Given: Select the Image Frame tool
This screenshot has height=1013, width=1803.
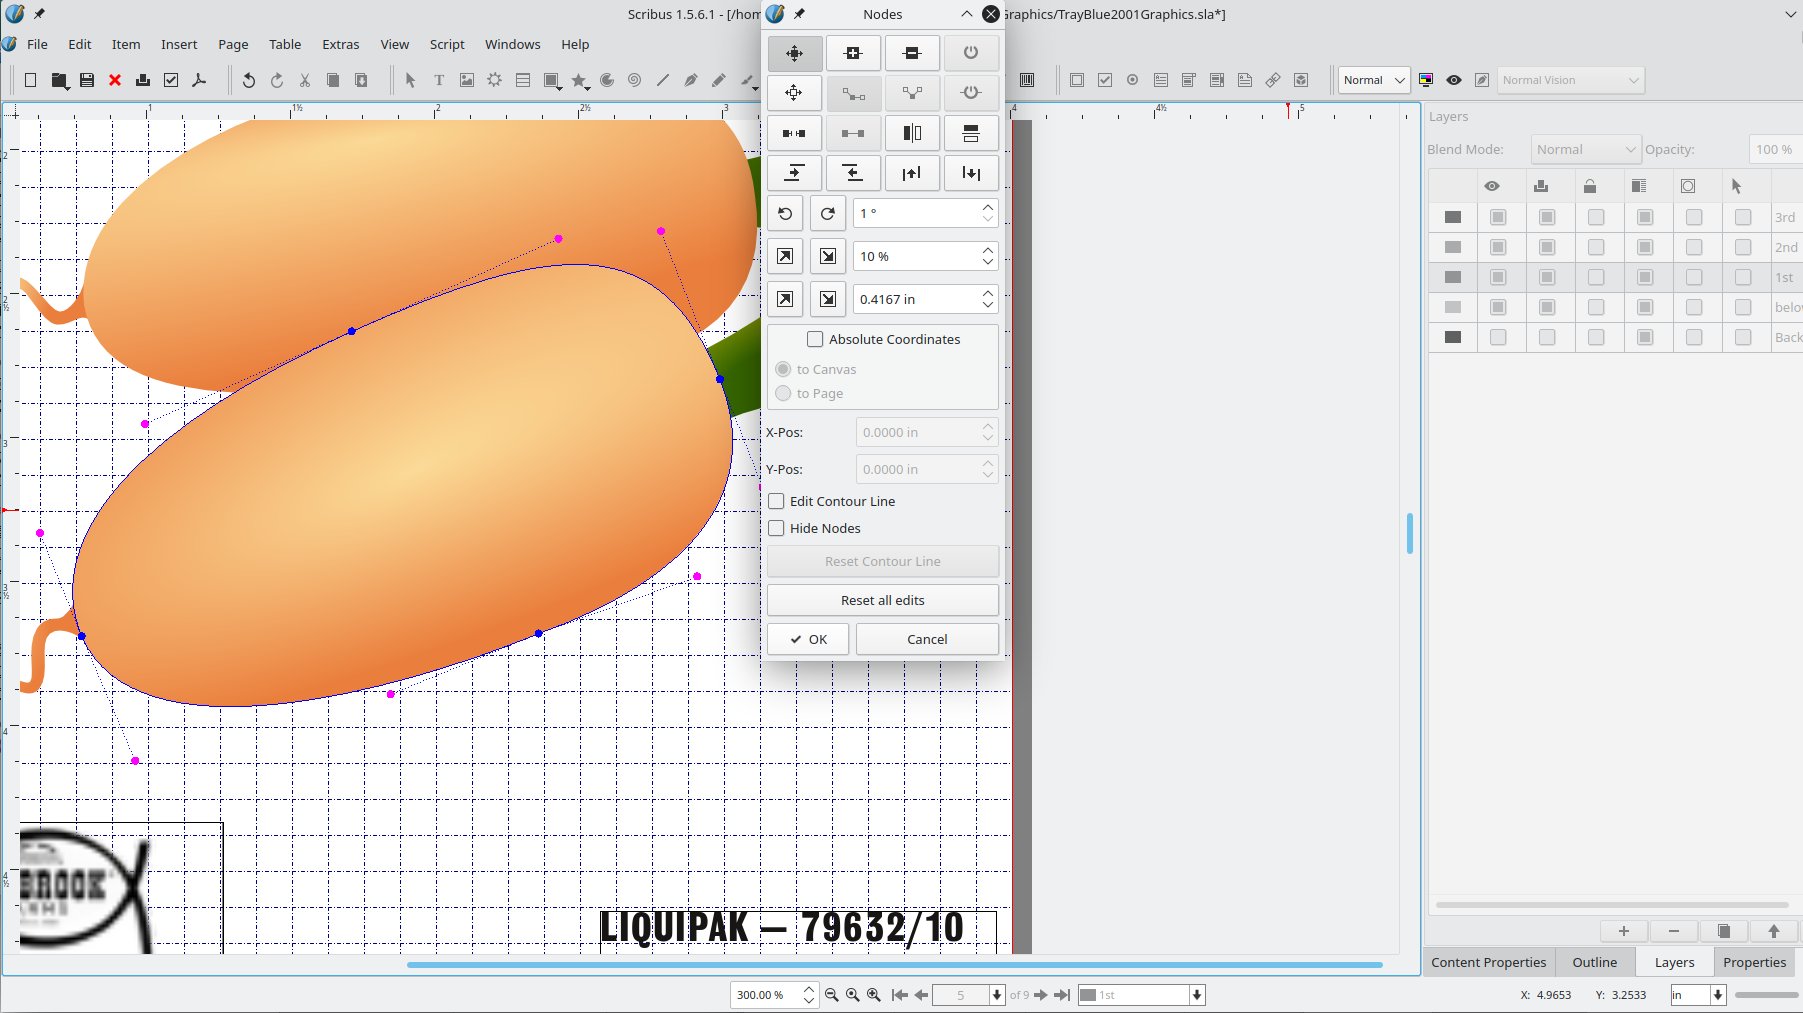Looking at the screenshot, I should pos(466,80).
